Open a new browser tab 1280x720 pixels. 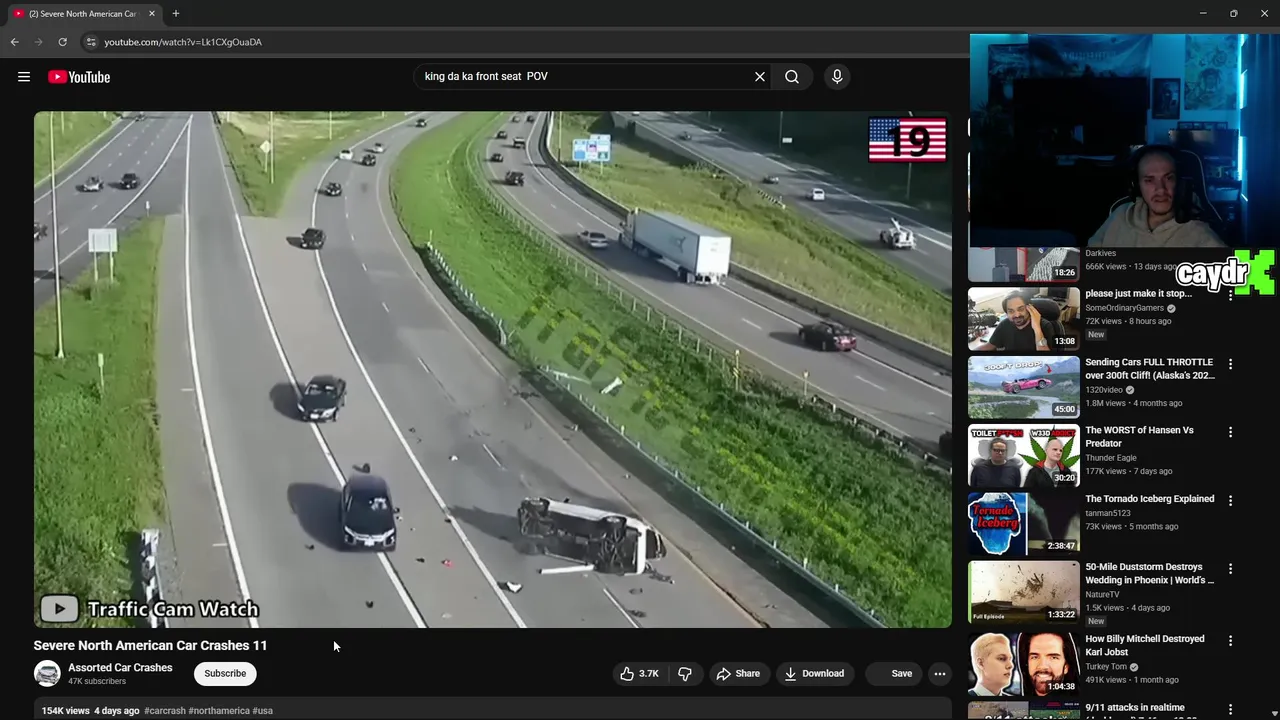pos(176,14)
